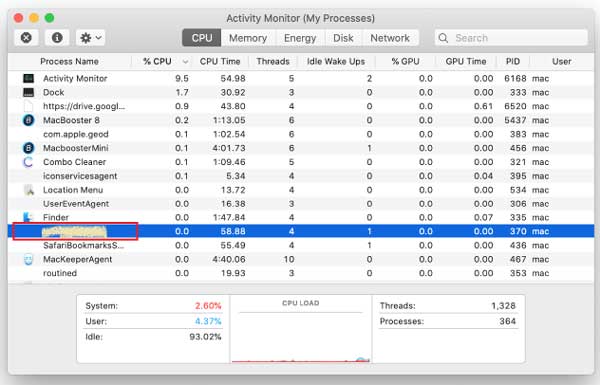Select the Finder process name
The width and height of the screenshot is (600, 385).
[x=55, y=217]
